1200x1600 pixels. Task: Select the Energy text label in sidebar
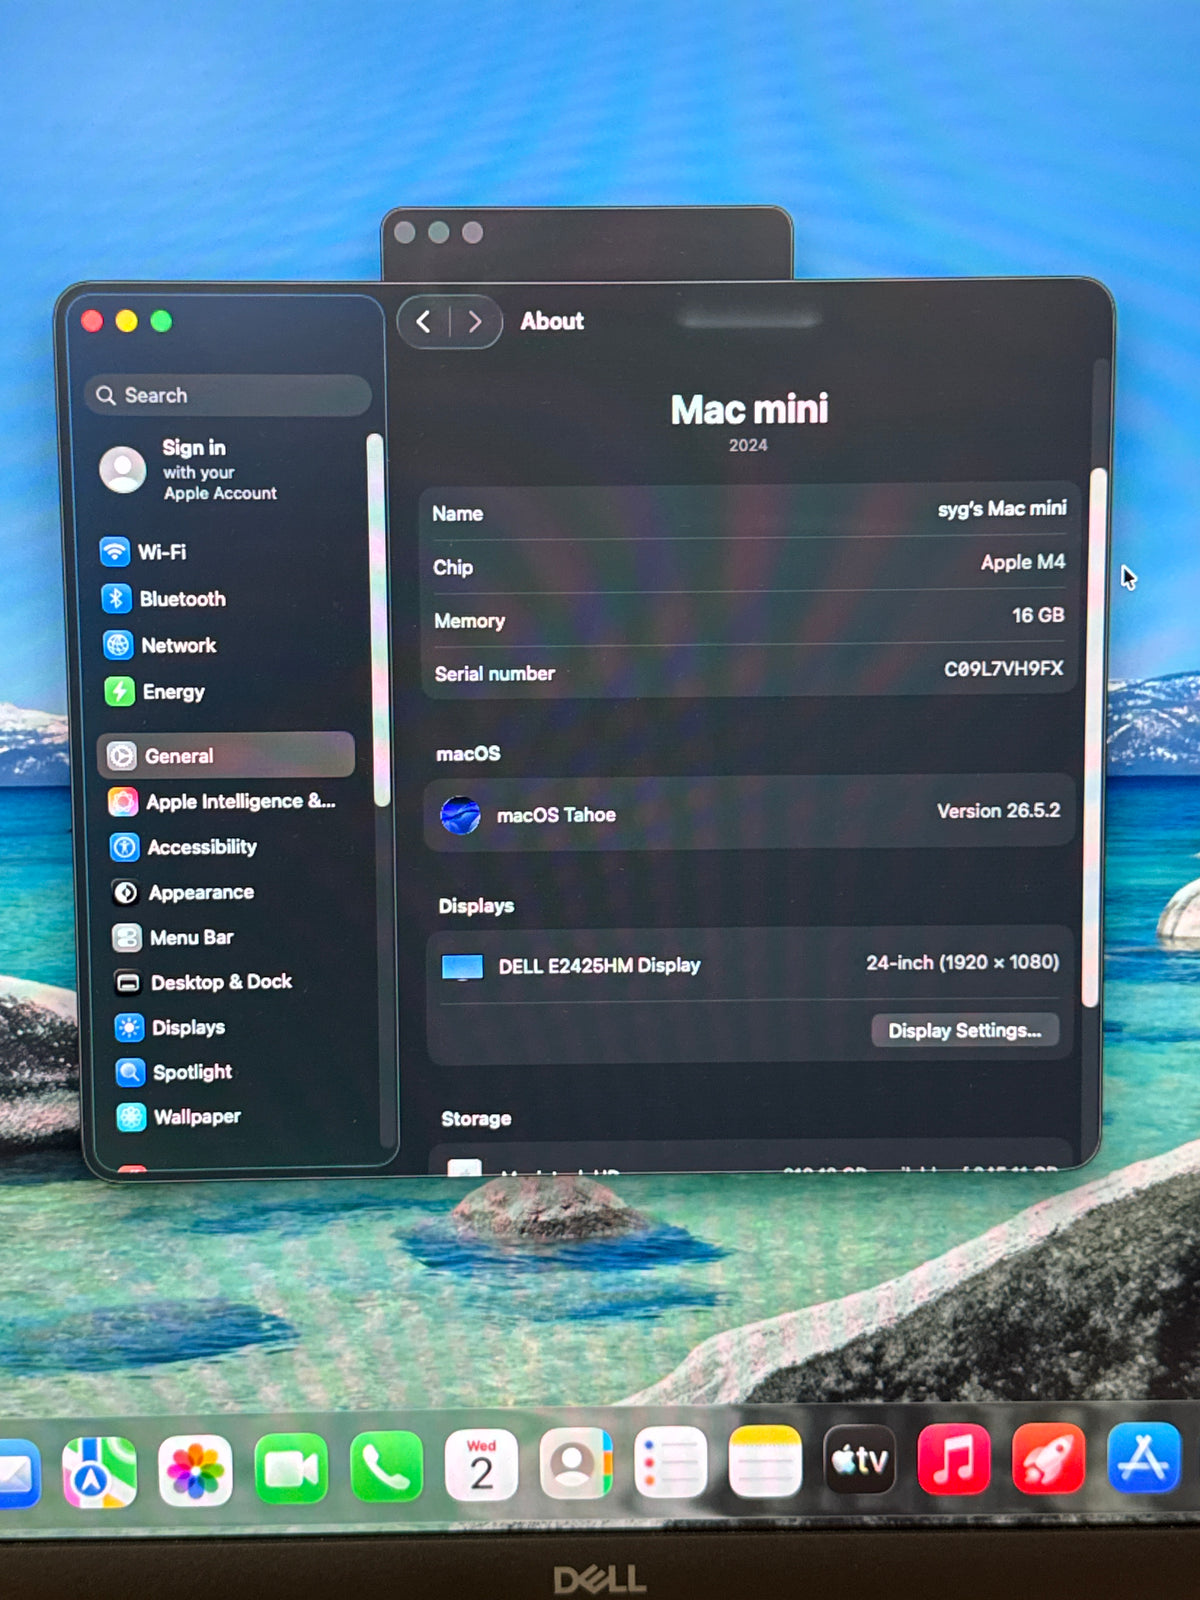174,692
